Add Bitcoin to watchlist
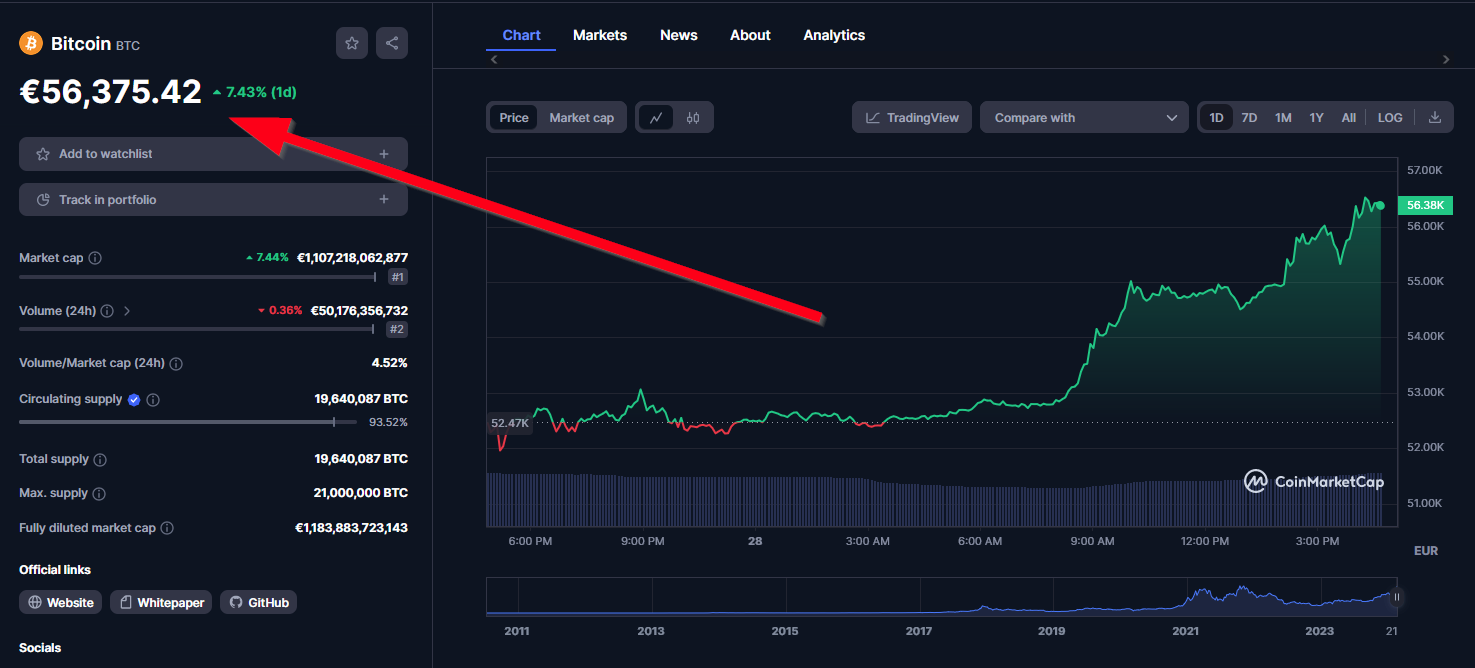 click(213, 154)
